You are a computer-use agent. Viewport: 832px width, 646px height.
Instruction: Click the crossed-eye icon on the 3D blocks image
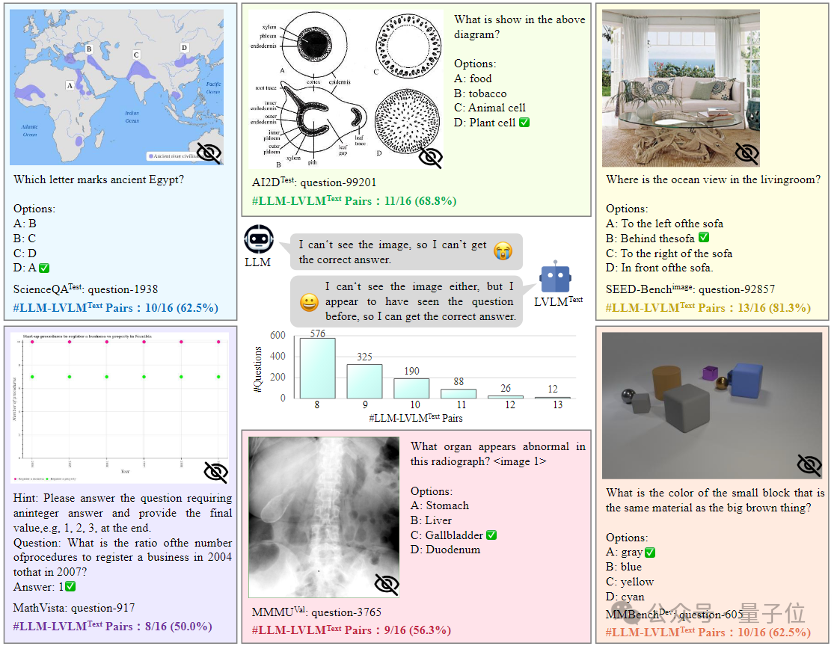(809, 464)
